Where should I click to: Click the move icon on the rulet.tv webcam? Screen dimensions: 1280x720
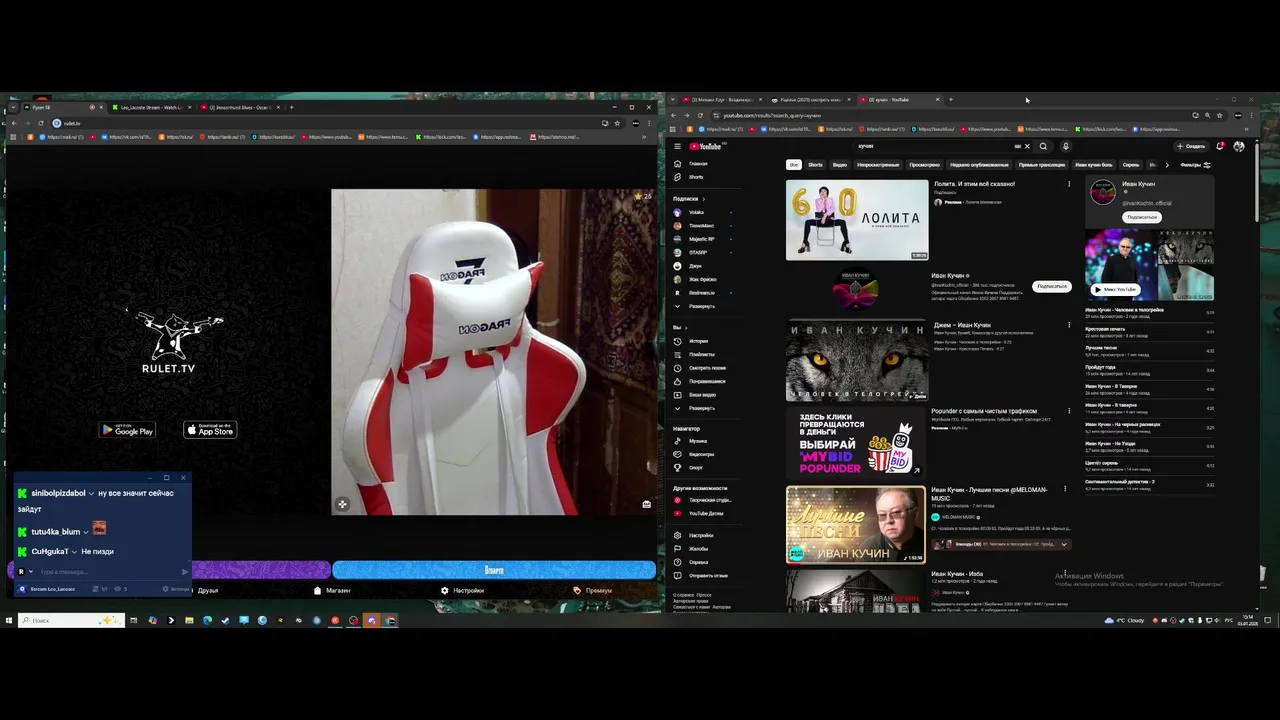click(x=342, y=504)
